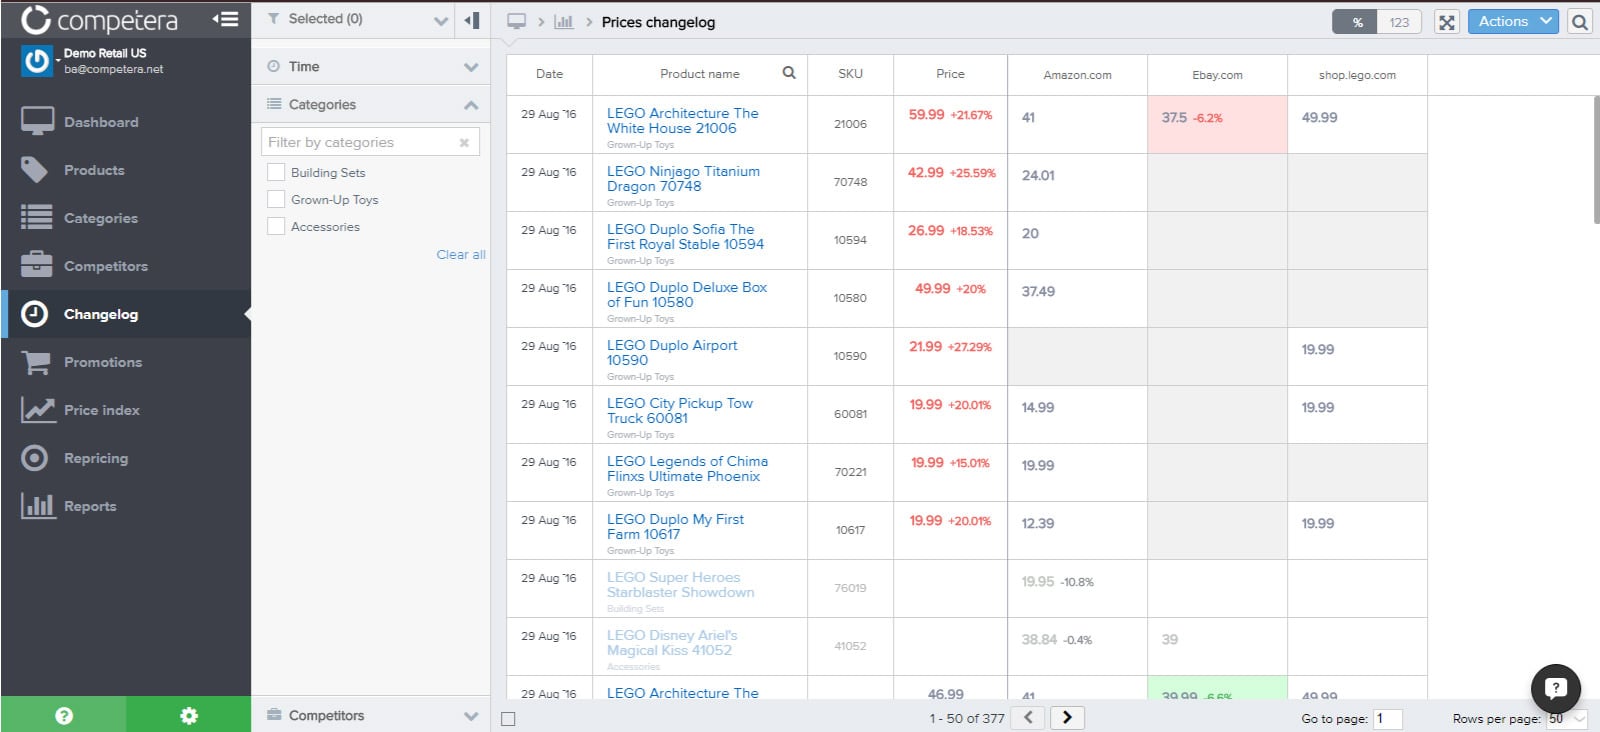Check the Building Sets category checkbox
Viewport: 1600px width, 732px height.
pyautogui.click(x=276, y=172)
